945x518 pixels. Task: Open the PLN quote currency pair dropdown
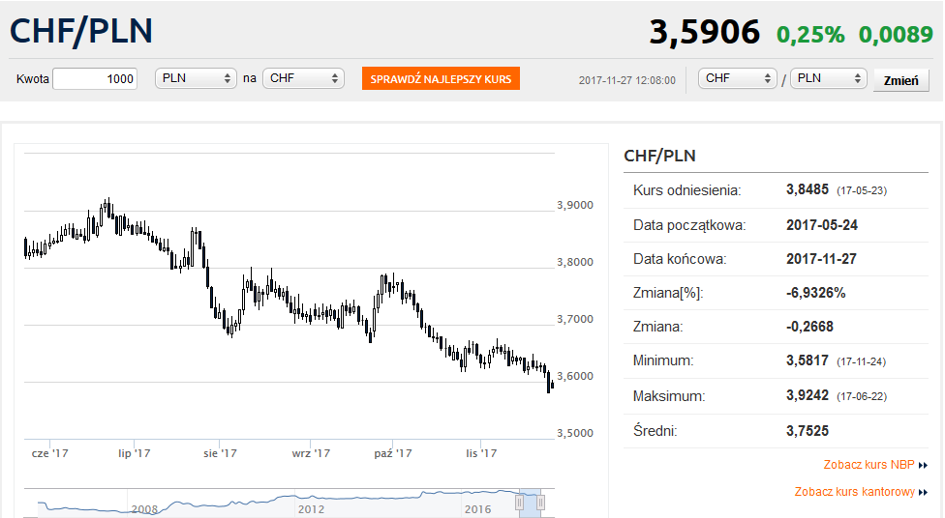coord(828,78)
